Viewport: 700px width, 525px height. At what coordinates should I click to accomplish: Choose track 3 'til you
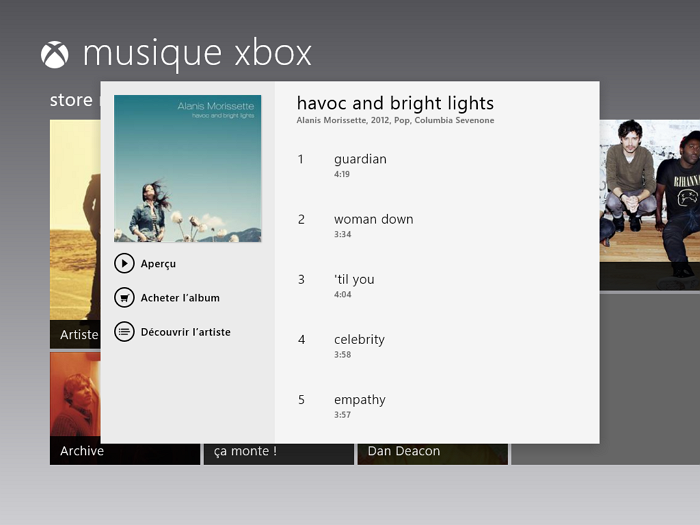pos(354,279)
